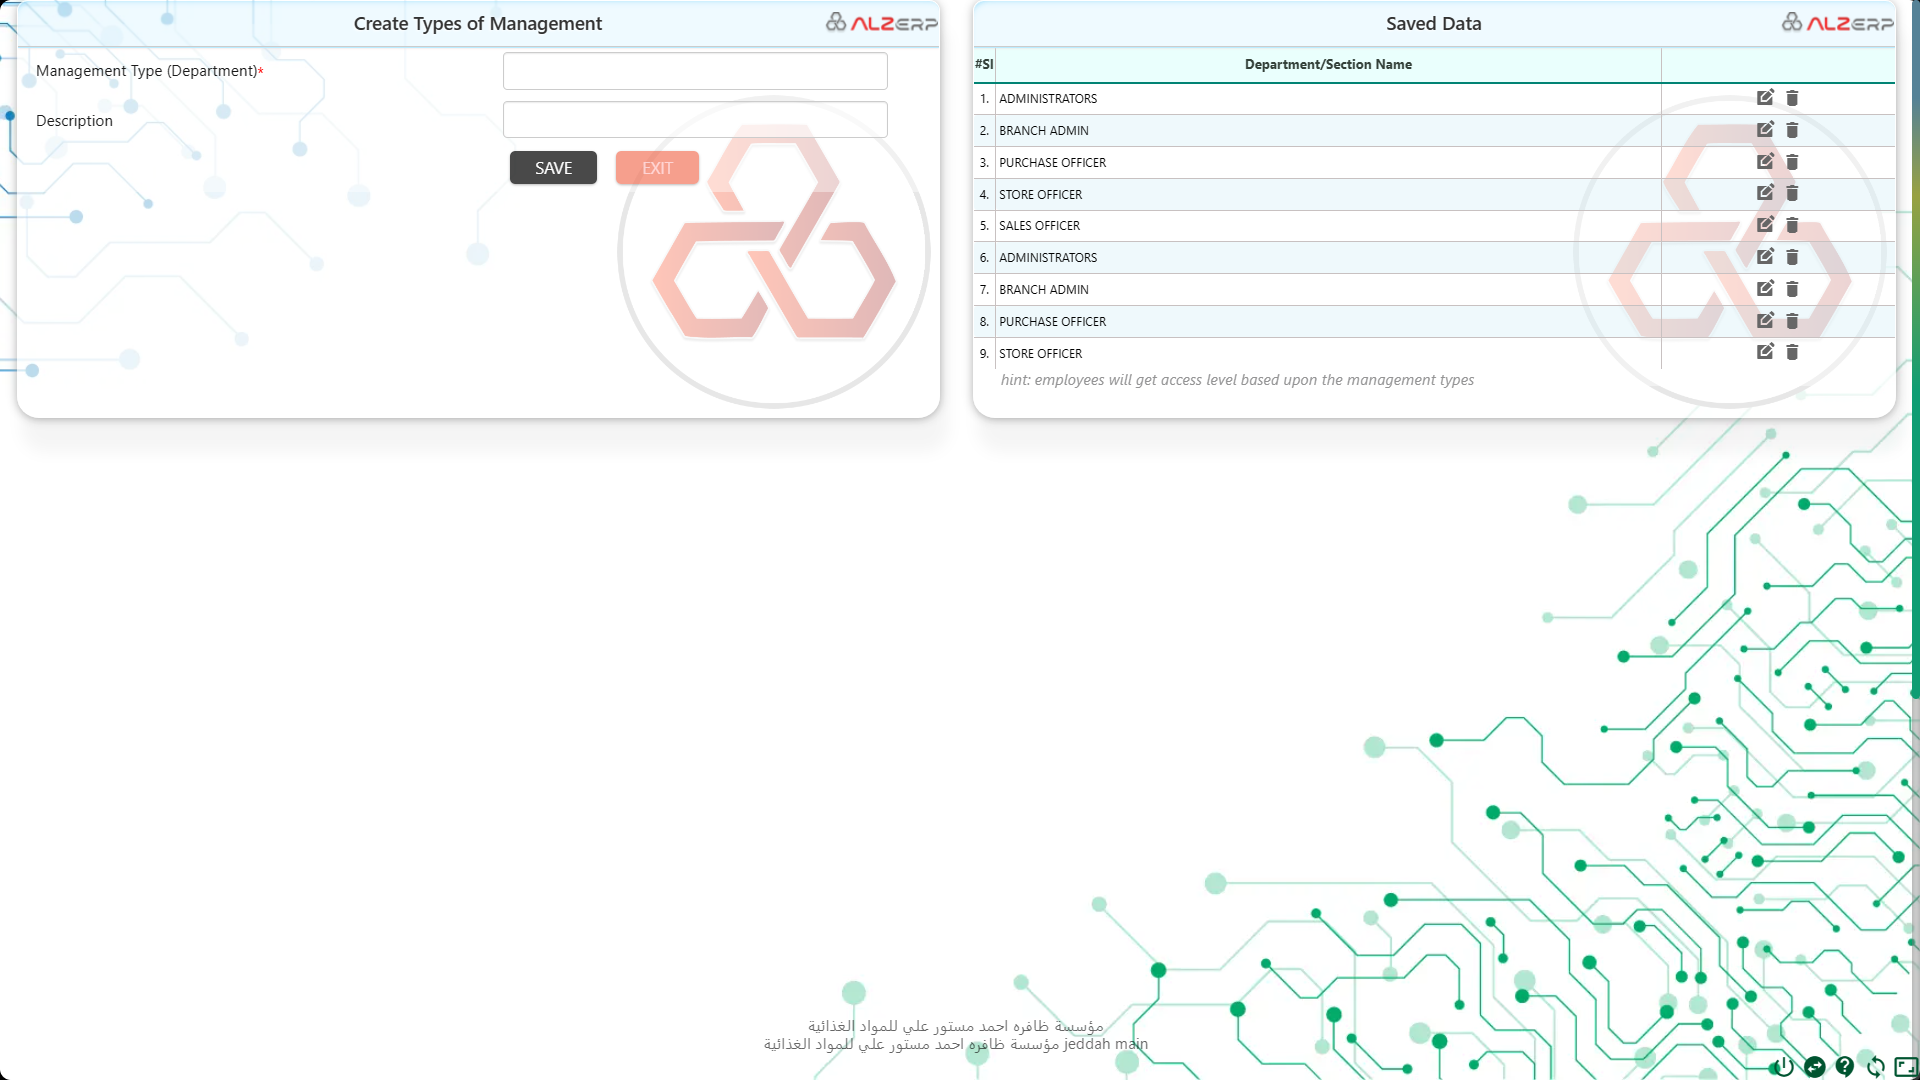Select row 3 PURCHASE OFFICER text
The image size is (1920, 1080).
(1053, 162)
